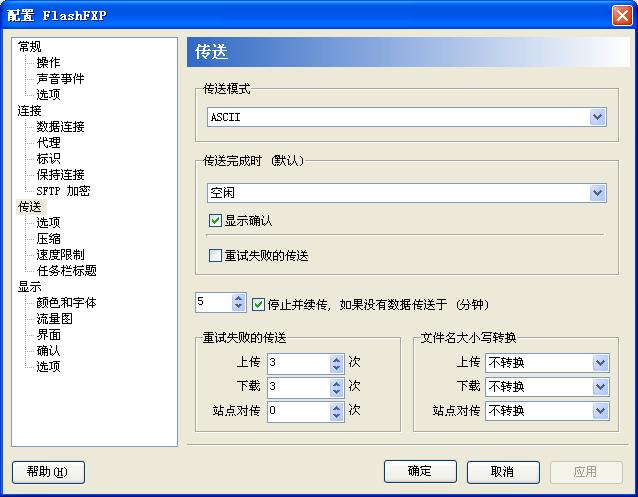Increase the 上传 retry count
This screenshot has height=497, width=638.
point(336,359)
